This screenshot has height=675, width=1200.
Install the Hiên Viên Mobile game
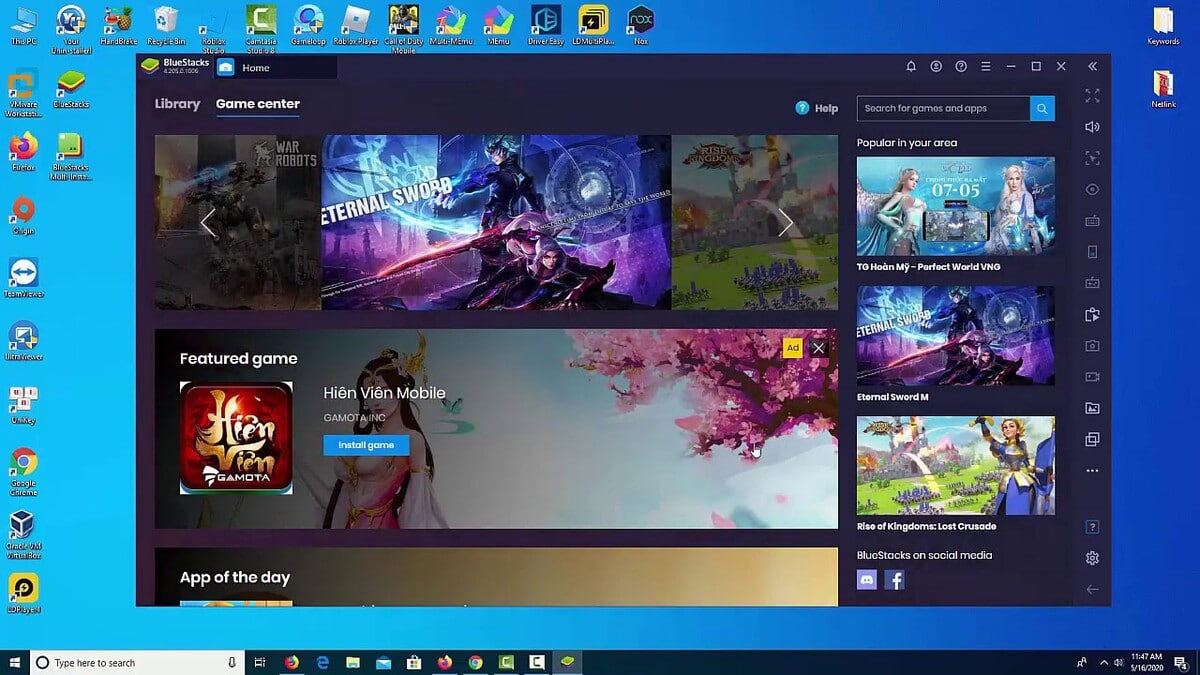[366, 444]
